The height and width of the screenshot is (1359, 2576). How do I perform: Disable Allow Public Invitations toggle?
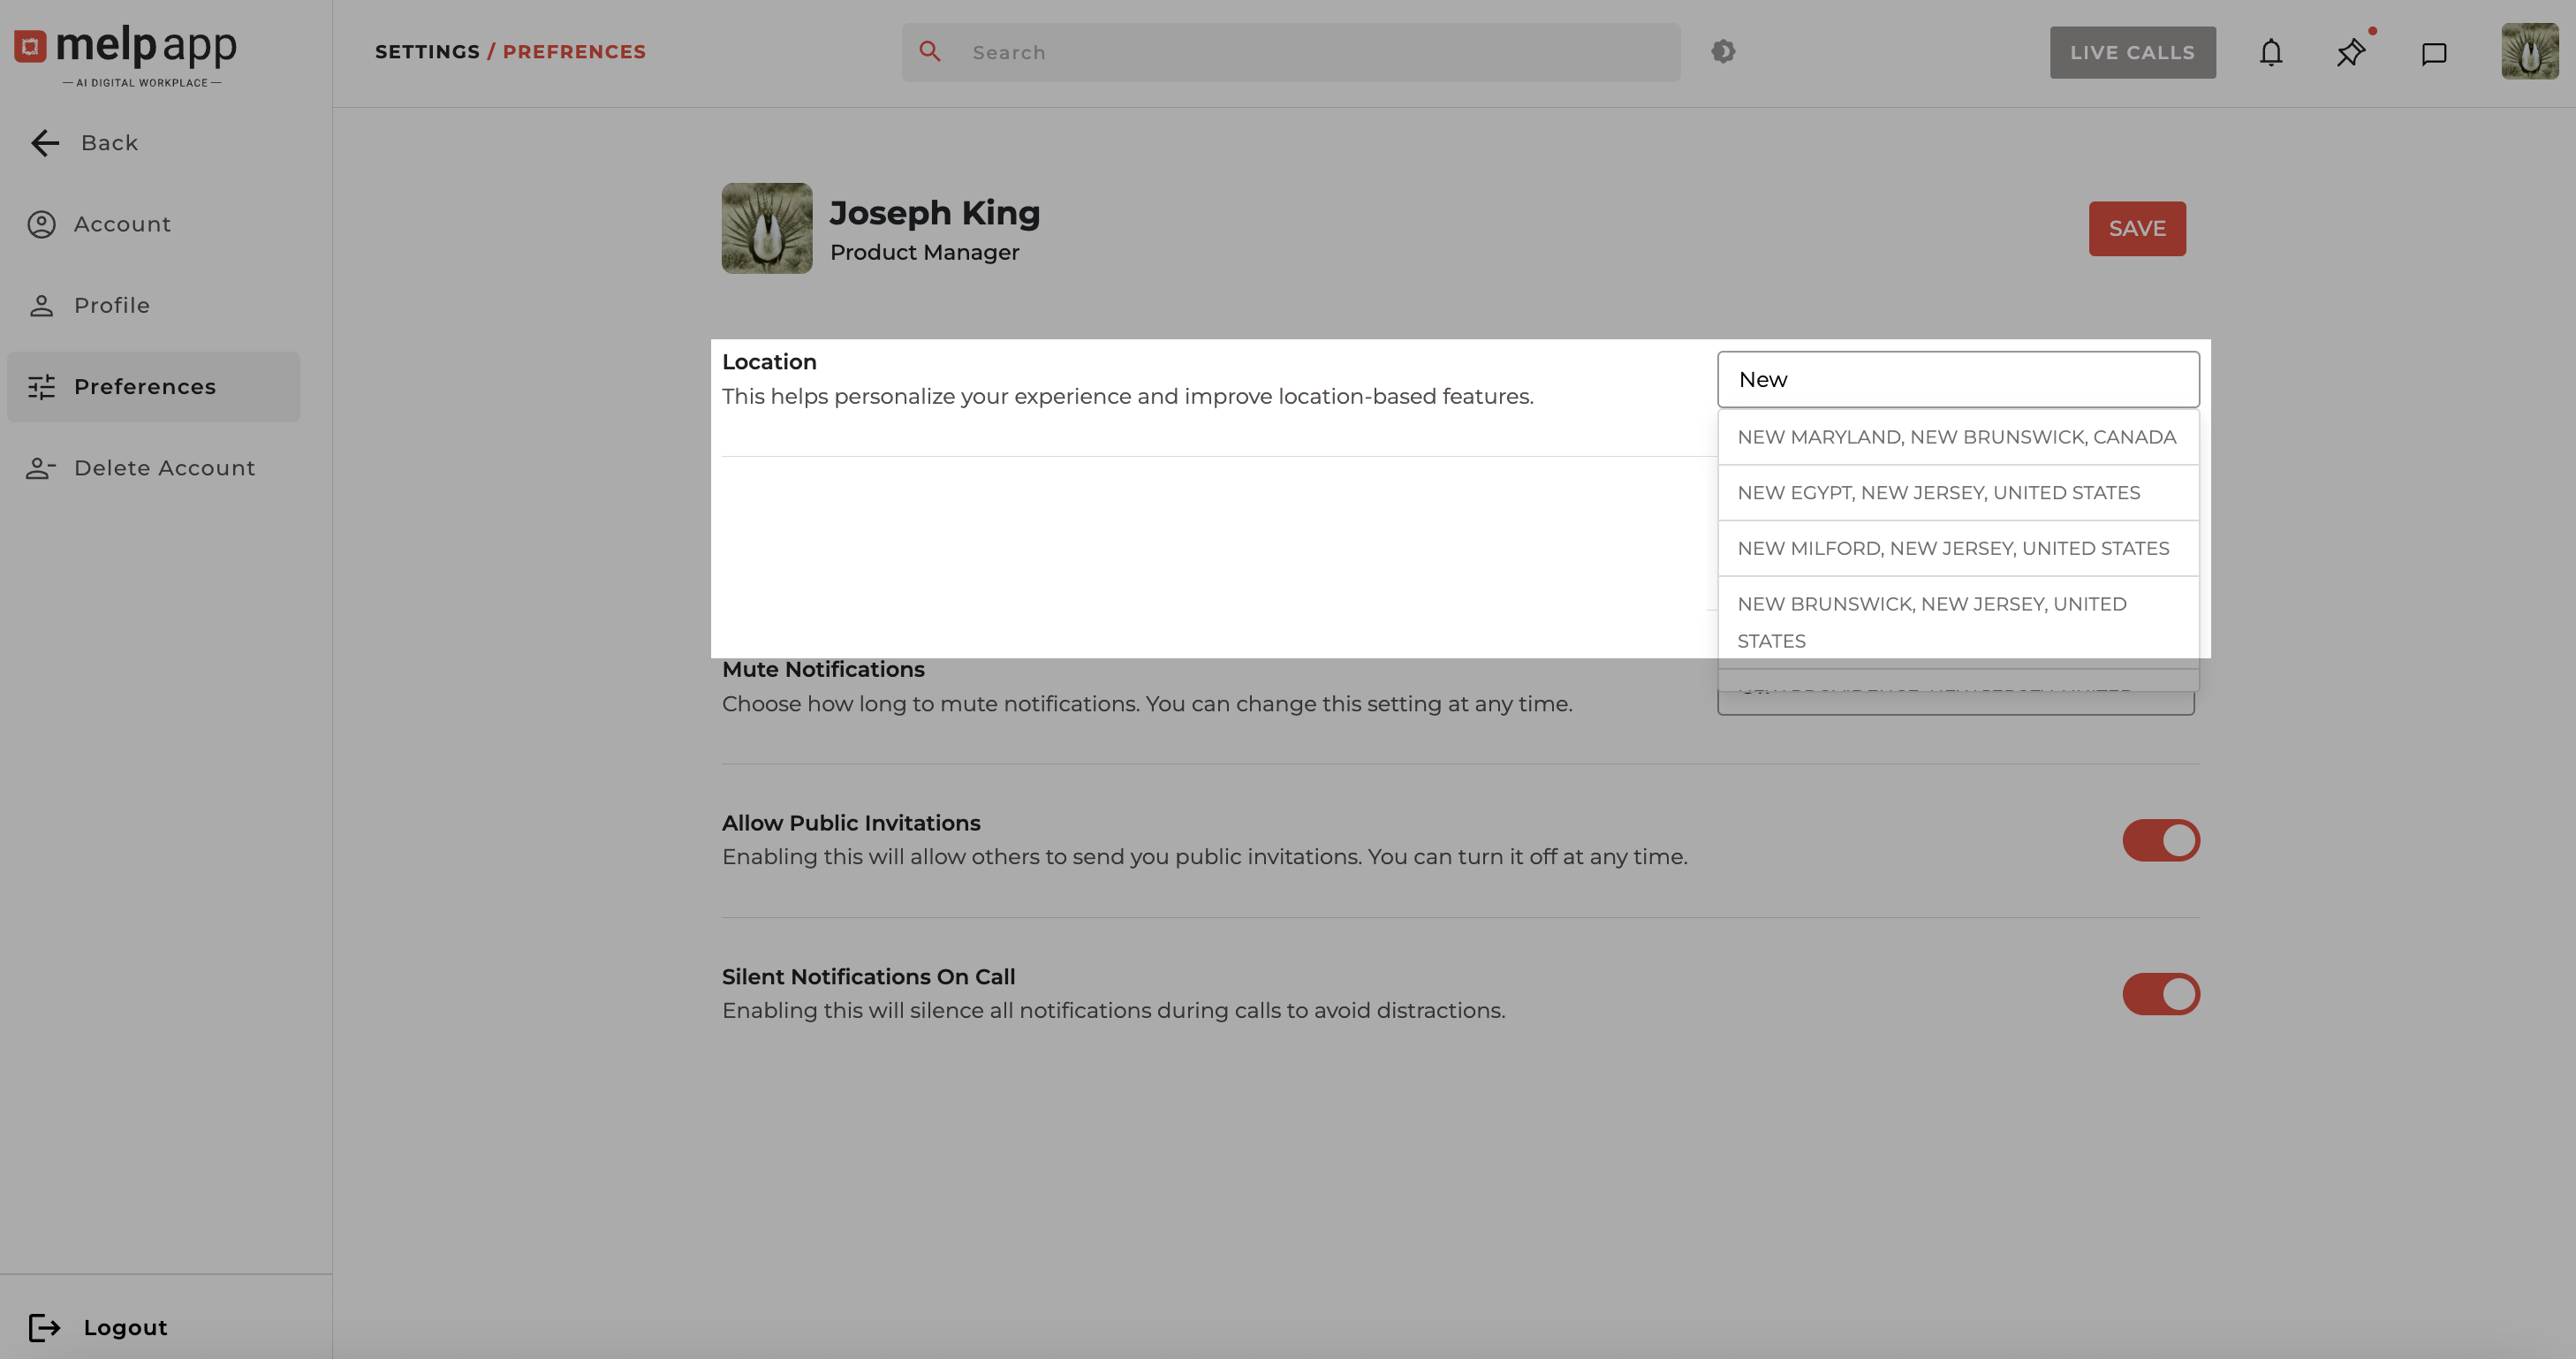pos(2160,840)
